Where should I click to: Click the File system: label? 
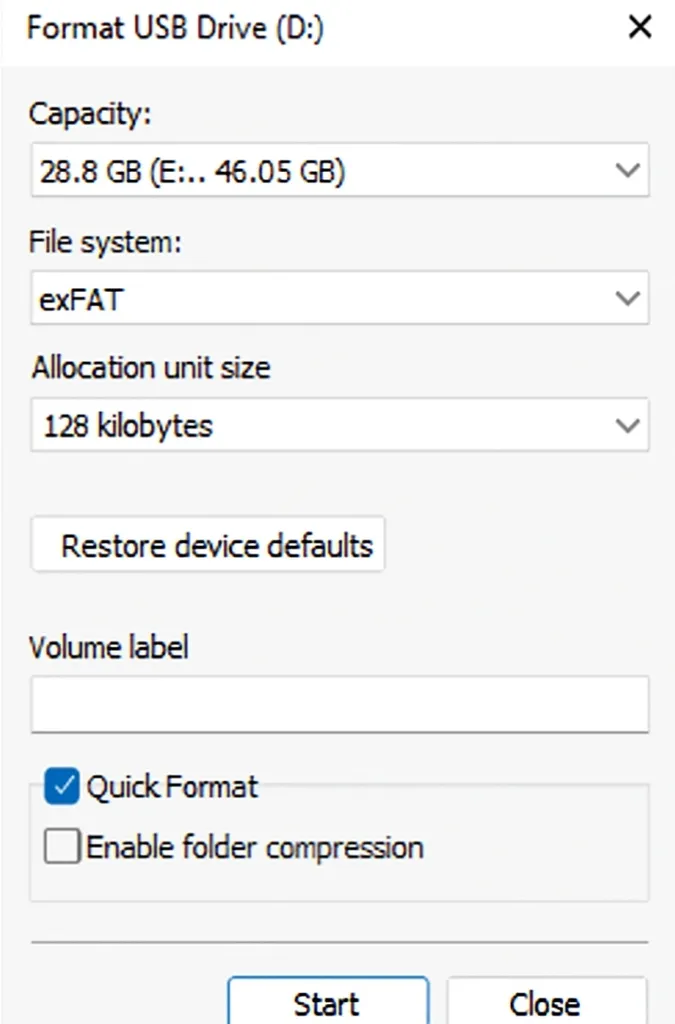(105, 242)
